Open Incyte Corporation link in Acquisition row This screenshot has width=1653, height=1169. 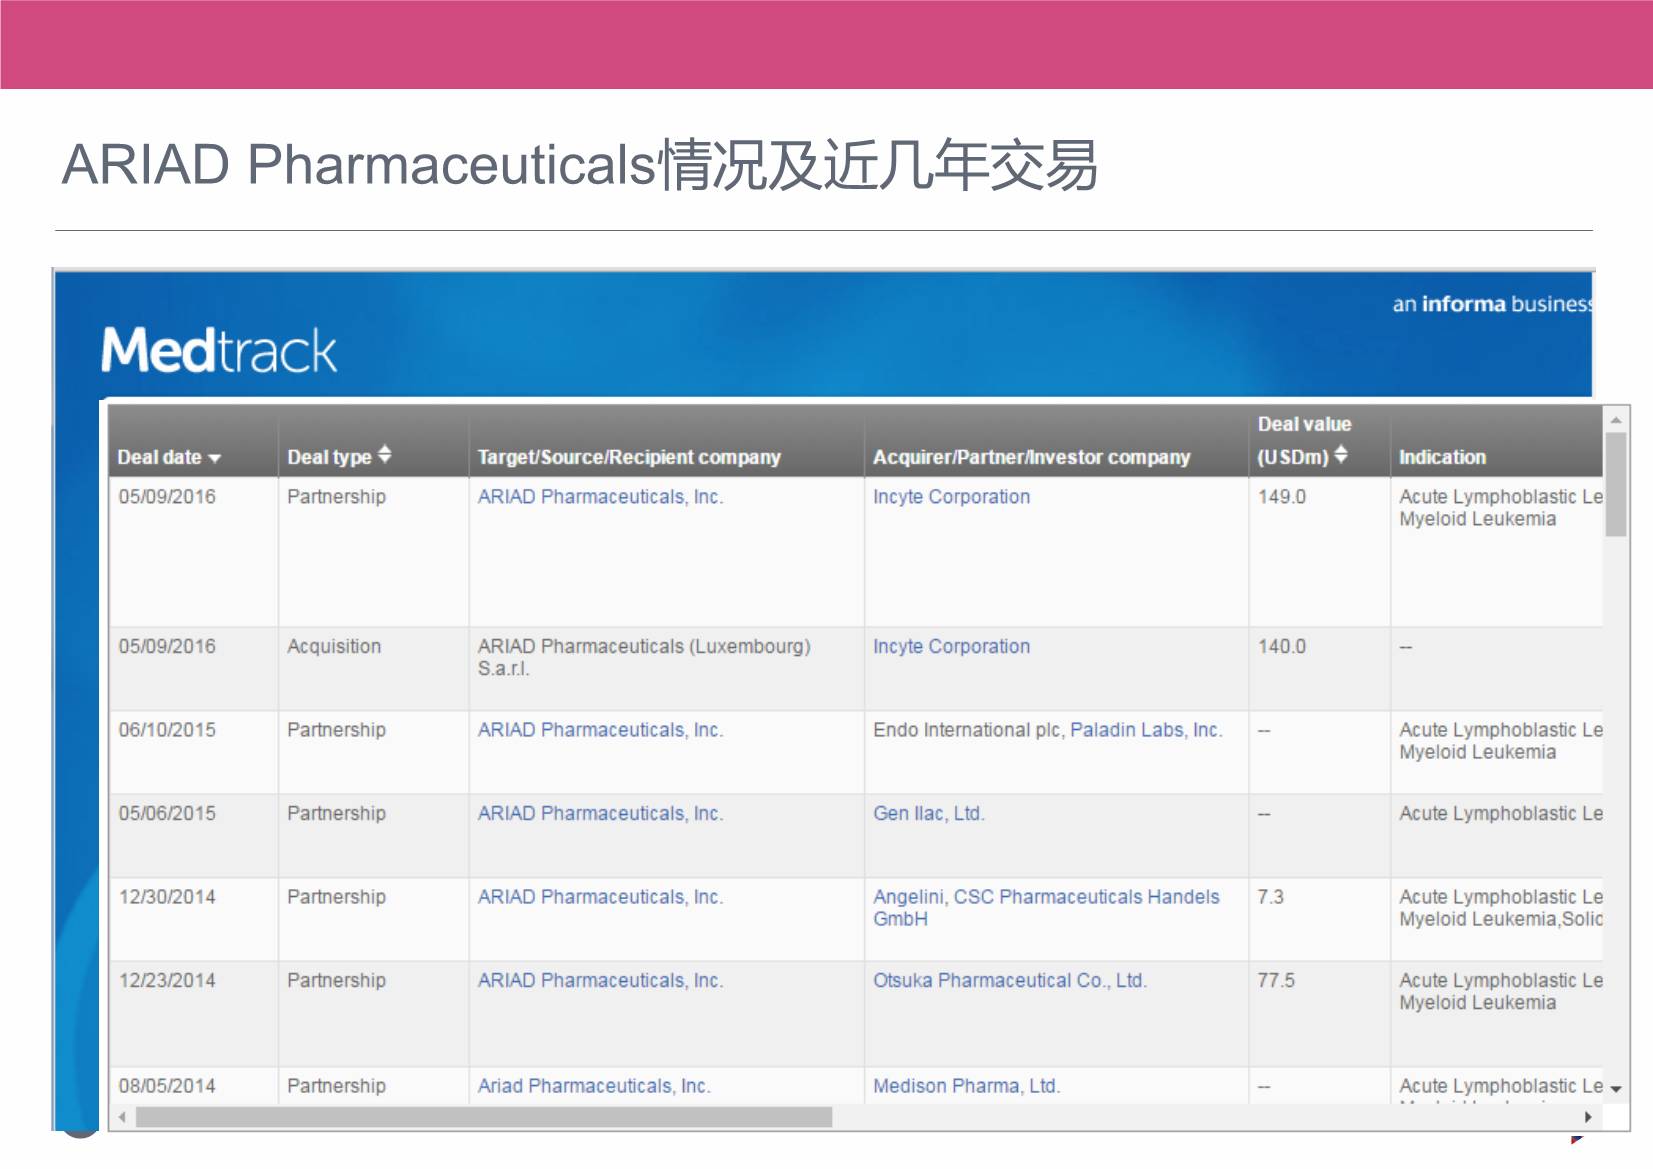point(951,647)
